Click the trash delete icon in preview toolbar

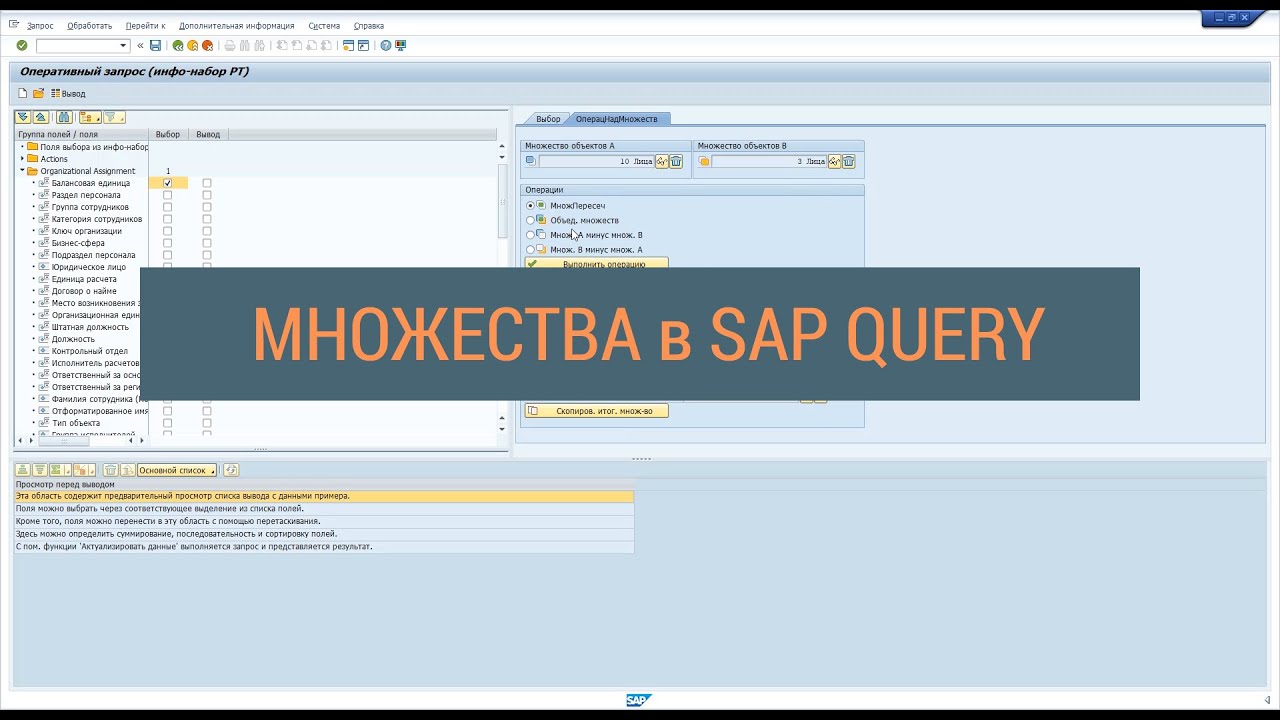click(x=111, y=470)
